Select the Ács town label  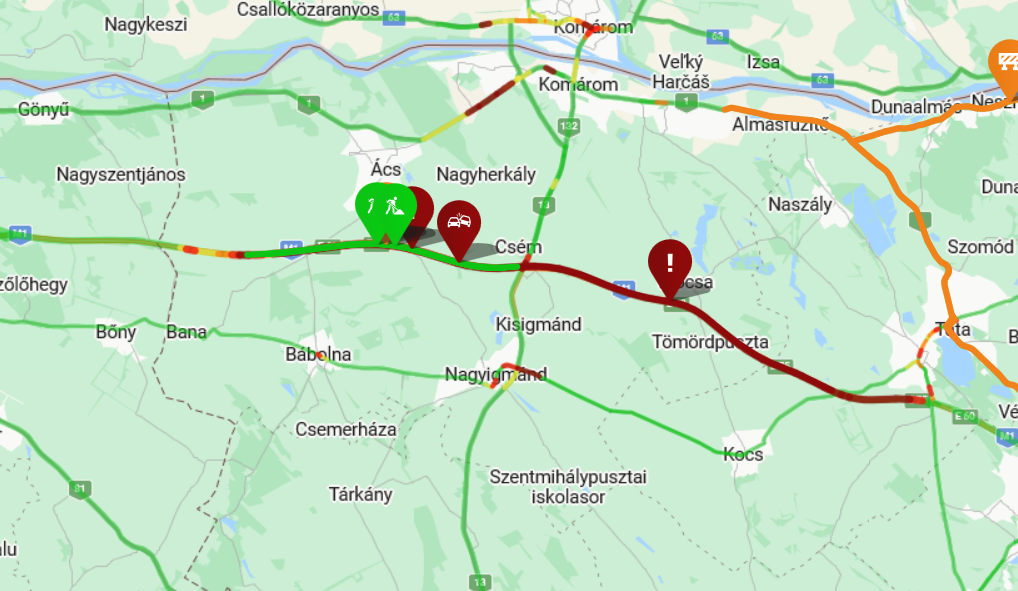386,169
